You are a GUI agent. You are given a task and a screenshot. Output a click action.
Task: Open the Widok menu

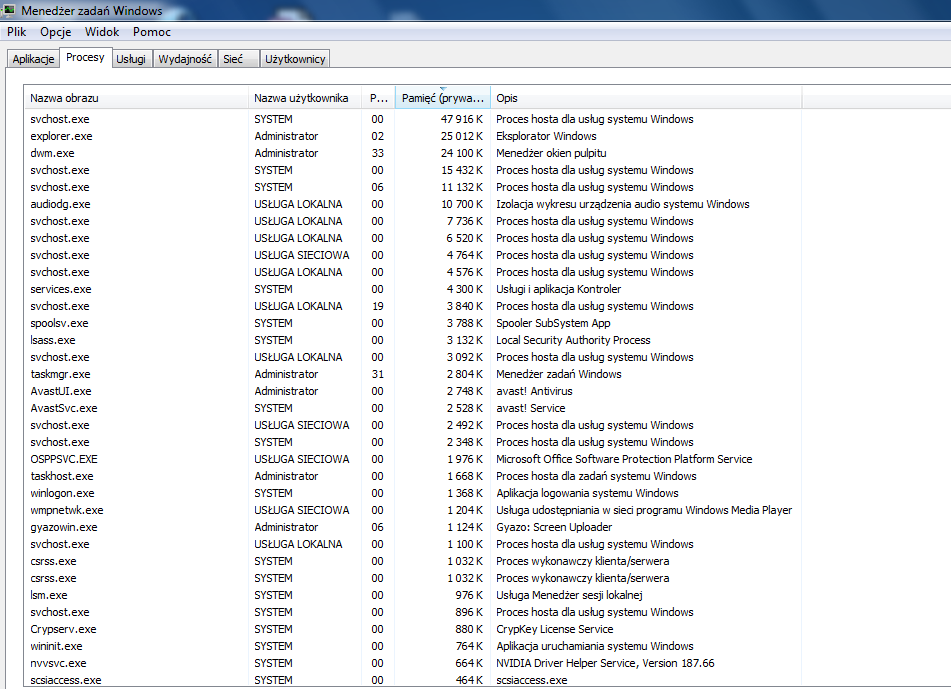pos(102,32)
